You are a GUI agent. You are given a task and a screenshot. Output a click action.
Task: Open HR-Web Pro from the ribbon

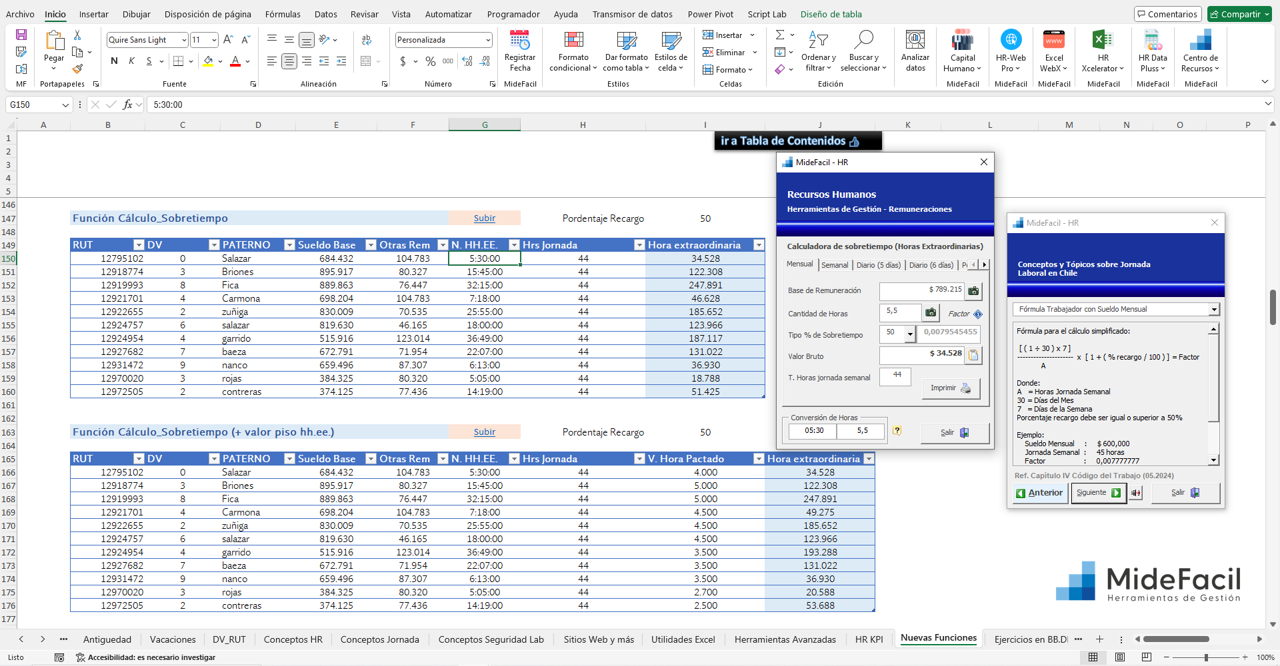click(1010, 41)
